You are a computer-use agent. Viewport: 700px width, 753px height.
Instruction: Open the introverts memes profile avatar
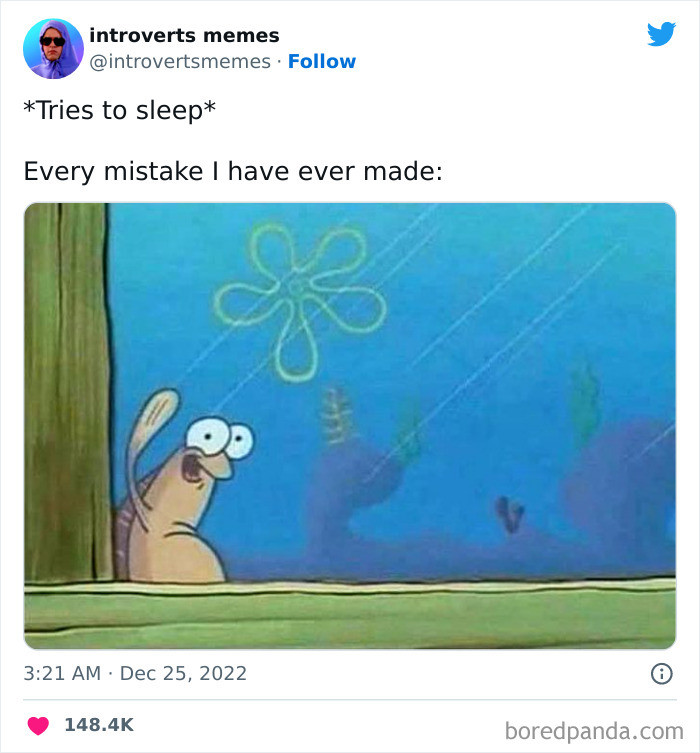coord(53,48)
